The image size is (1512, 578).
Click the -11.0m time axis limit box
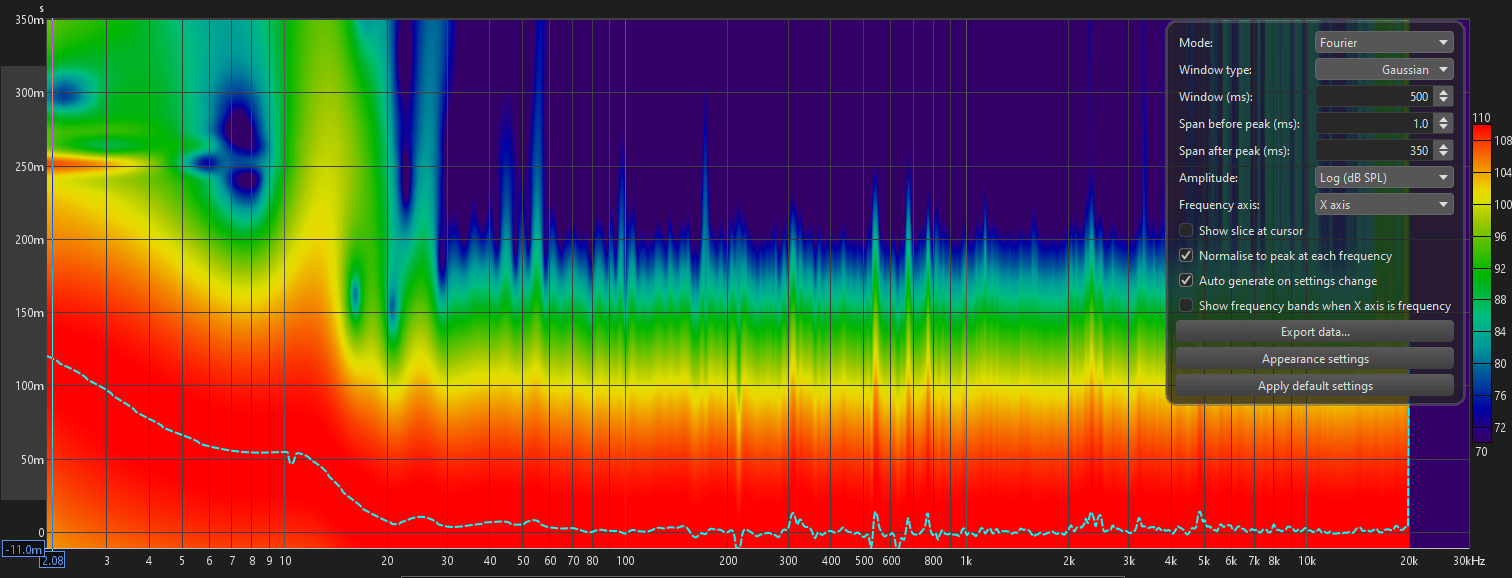[x=23, y=550]
